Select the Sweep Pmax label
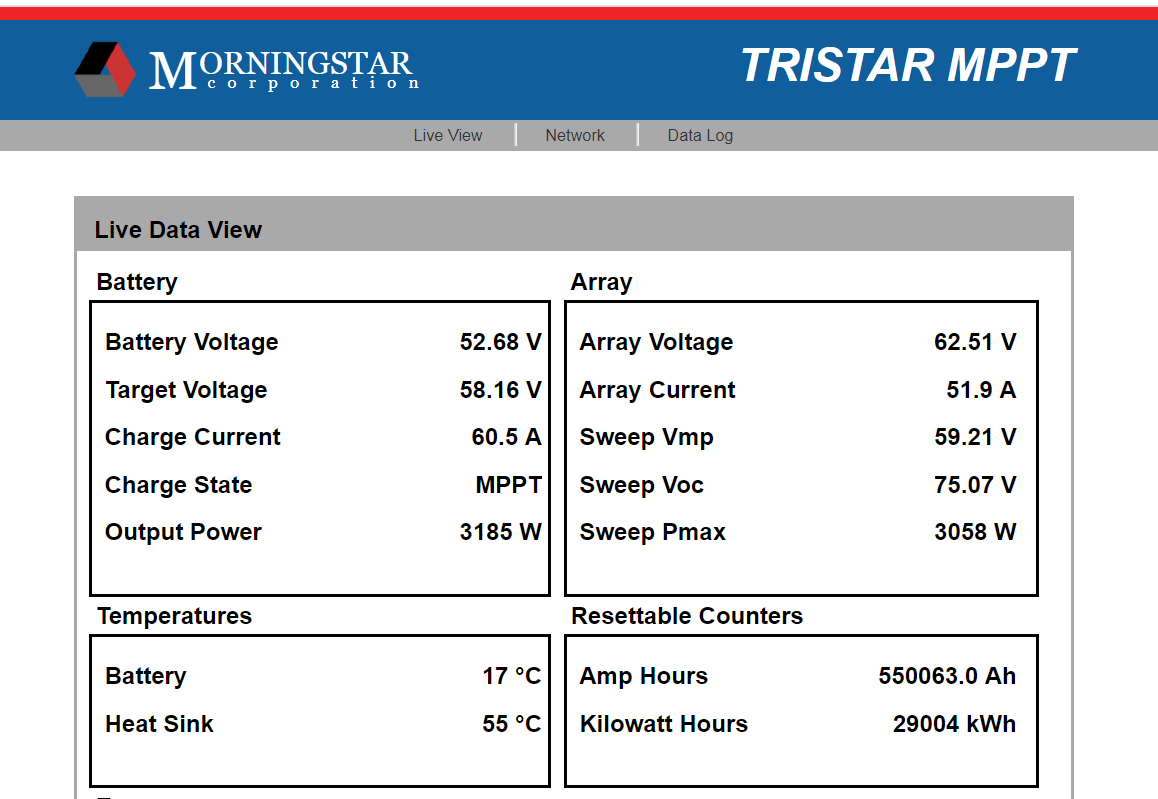The width and height of the screenshot is (1158, 799). [x=652, y=532]
